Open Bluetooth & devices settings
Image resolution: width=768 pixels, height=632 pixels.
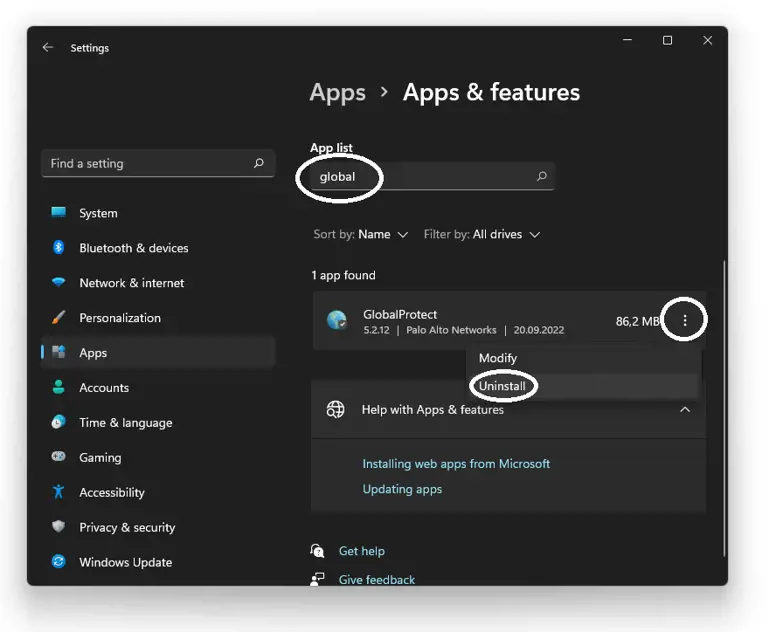coord(133,248)
